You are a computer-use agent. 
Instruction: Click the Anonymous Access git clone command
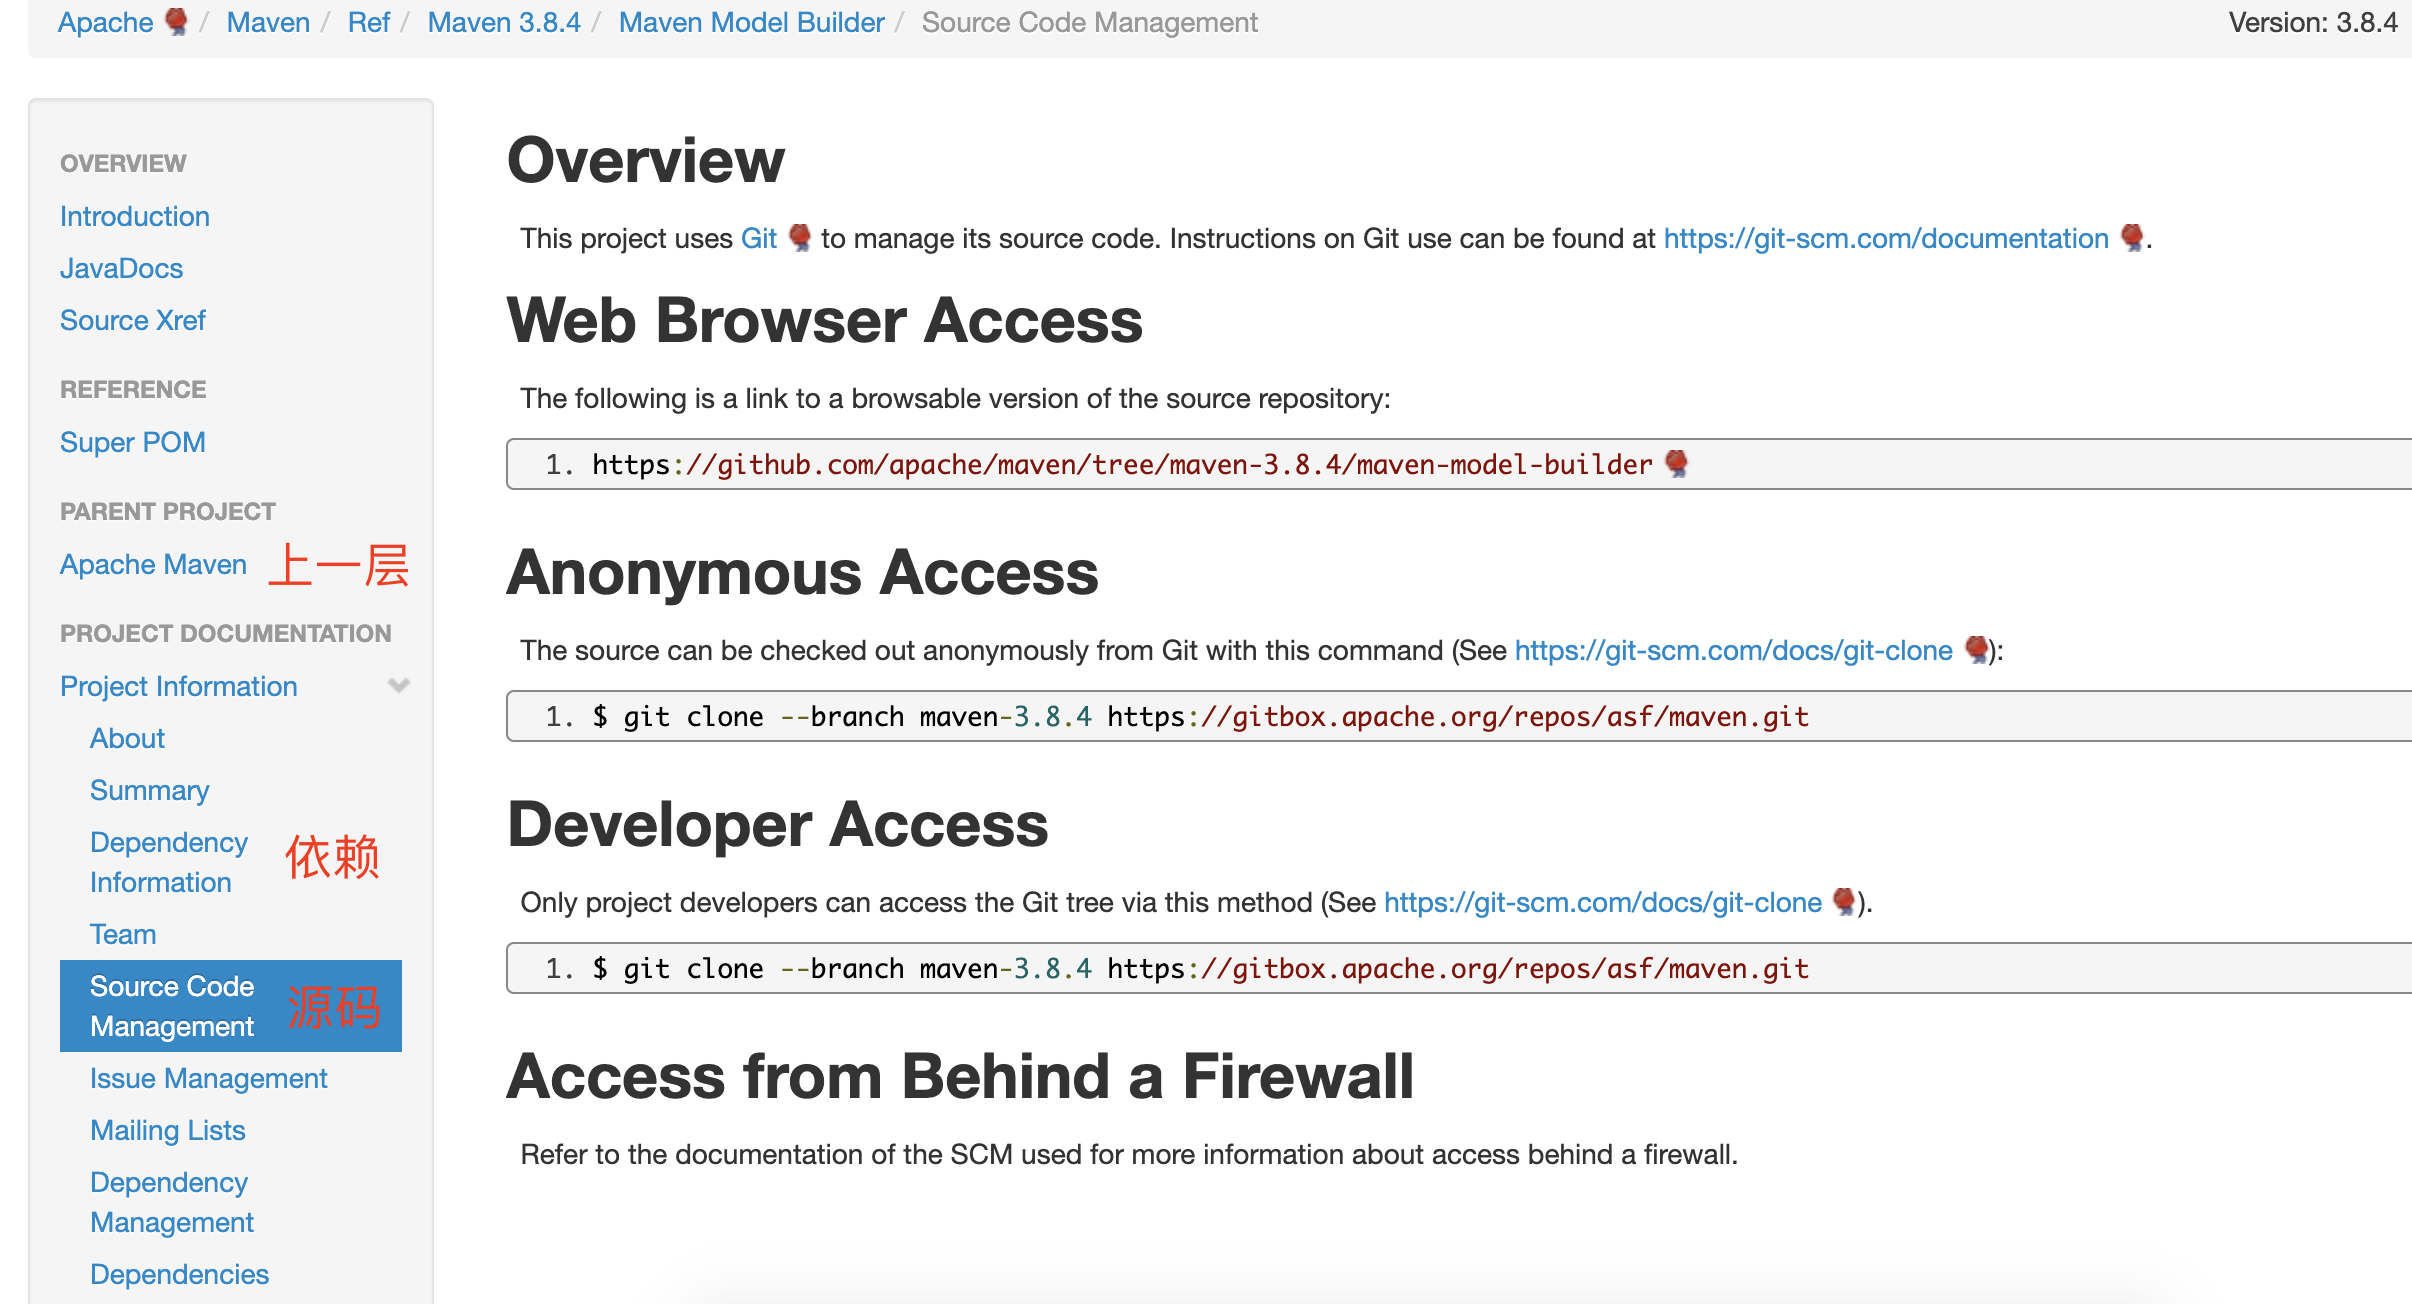1201,716
